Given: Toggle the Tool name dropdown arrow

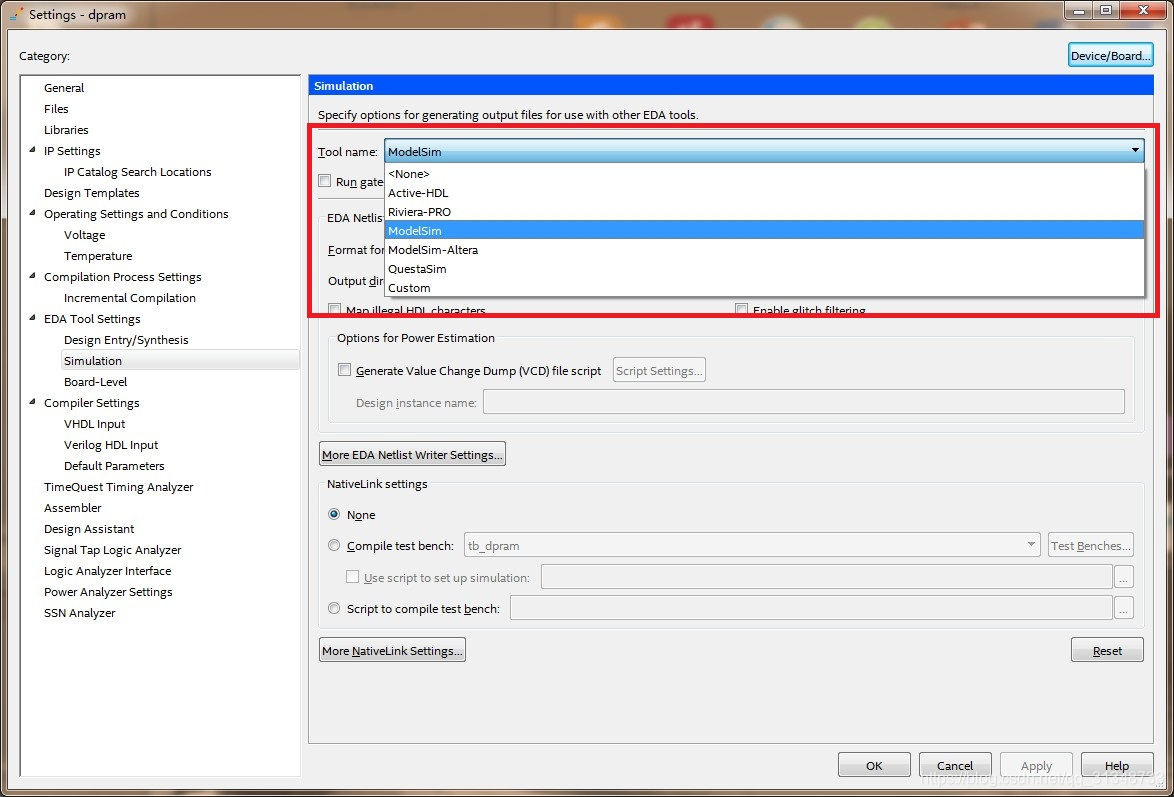Looking at the screenshot, I should (x=1135, y=151).
